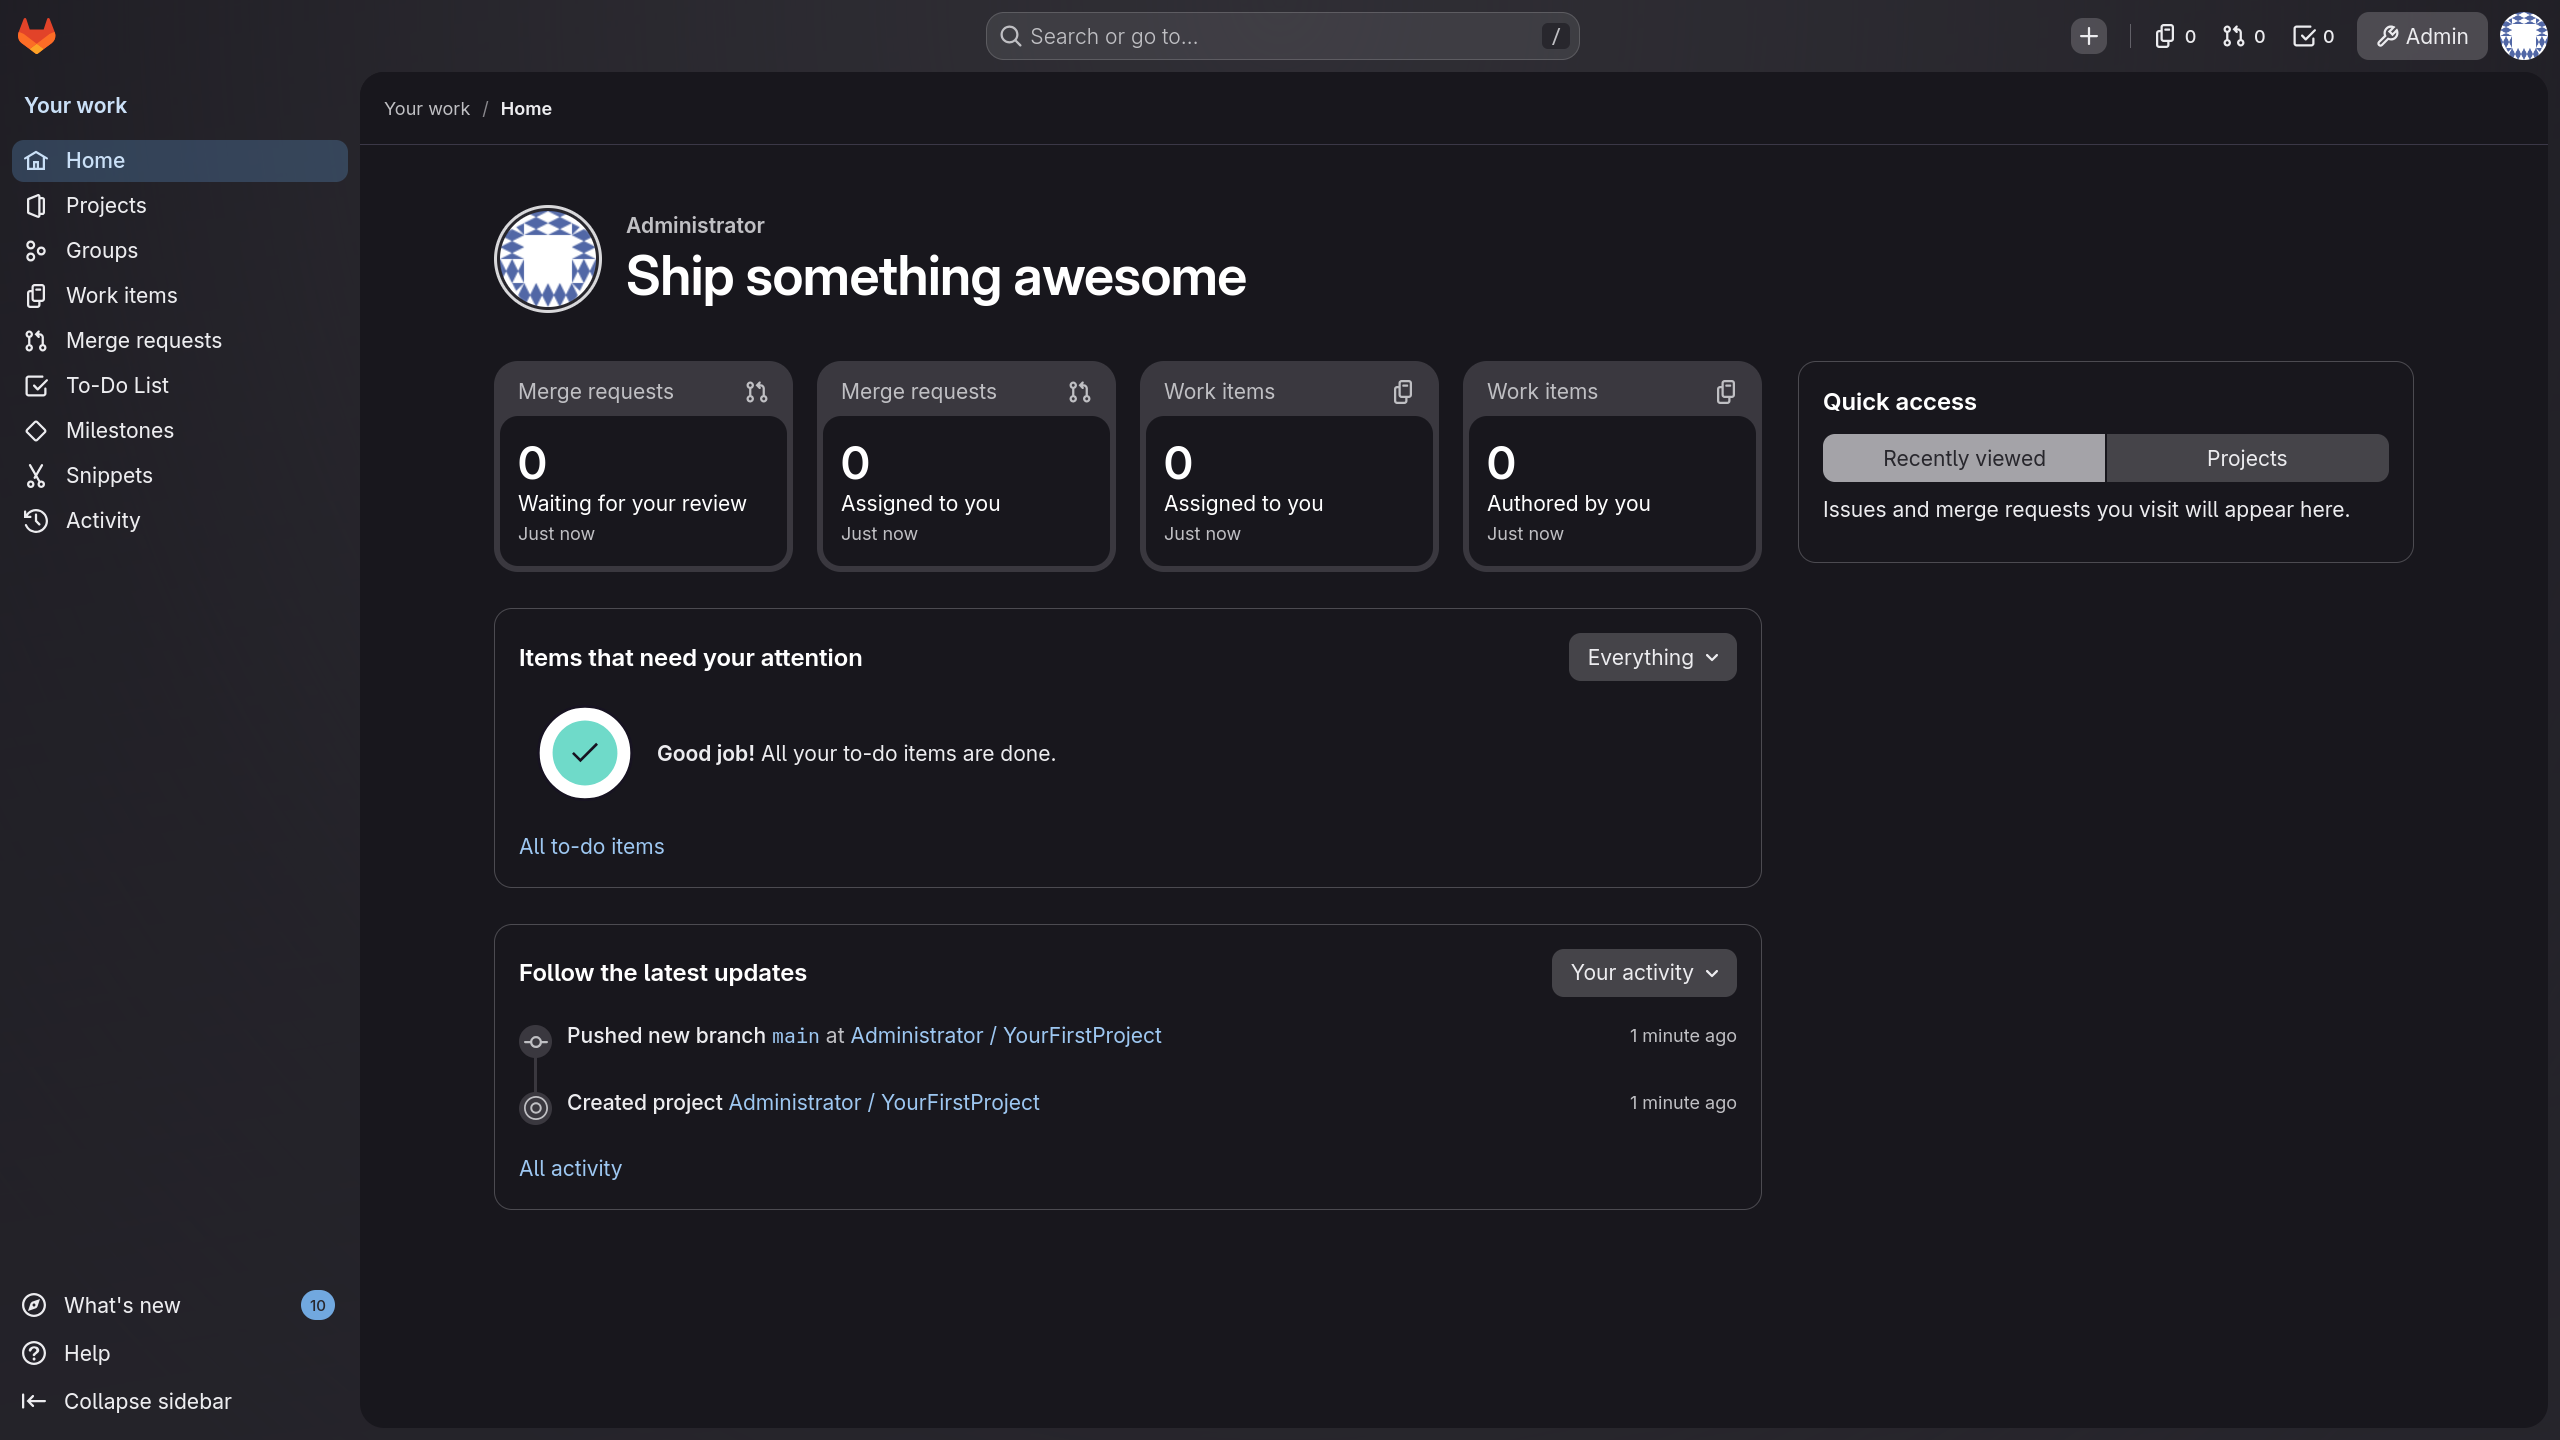2560x1440 pixels.
Task: Click the large Administrator profile avatar
Action: pos(548,259)
